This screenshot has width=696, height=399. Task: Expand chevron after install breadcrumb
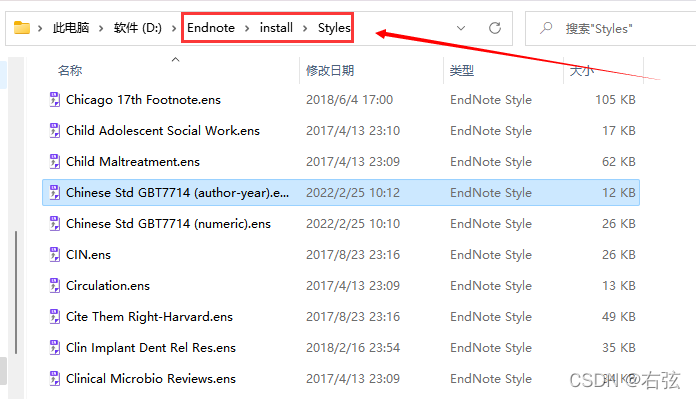(305, 28)
